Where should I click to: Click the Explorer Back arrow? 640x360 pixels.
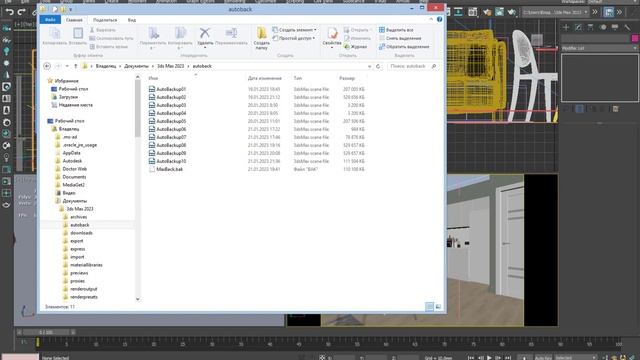(47, 66)
